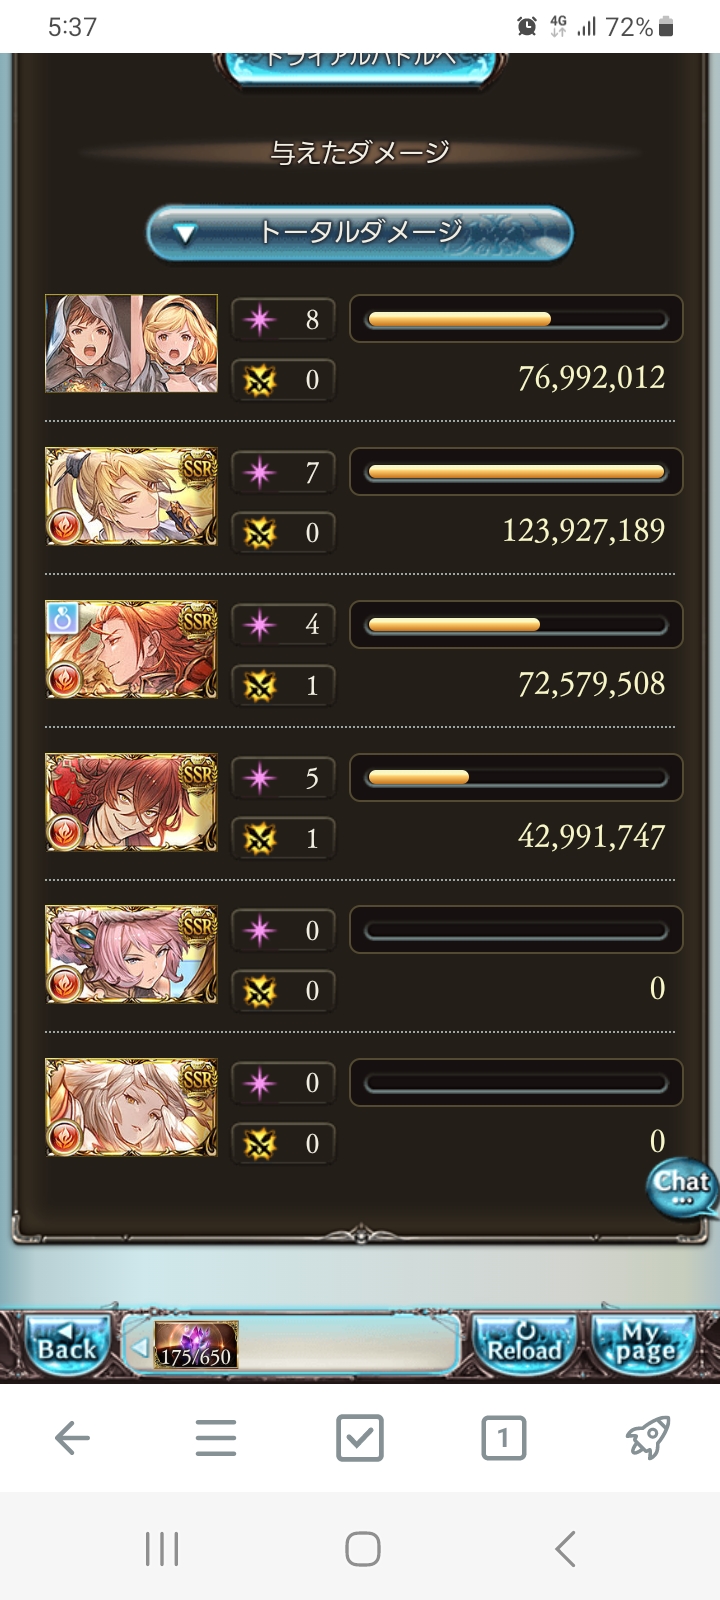Tap the crystal item icon showing 175/650

click(x=196, y=1345)
